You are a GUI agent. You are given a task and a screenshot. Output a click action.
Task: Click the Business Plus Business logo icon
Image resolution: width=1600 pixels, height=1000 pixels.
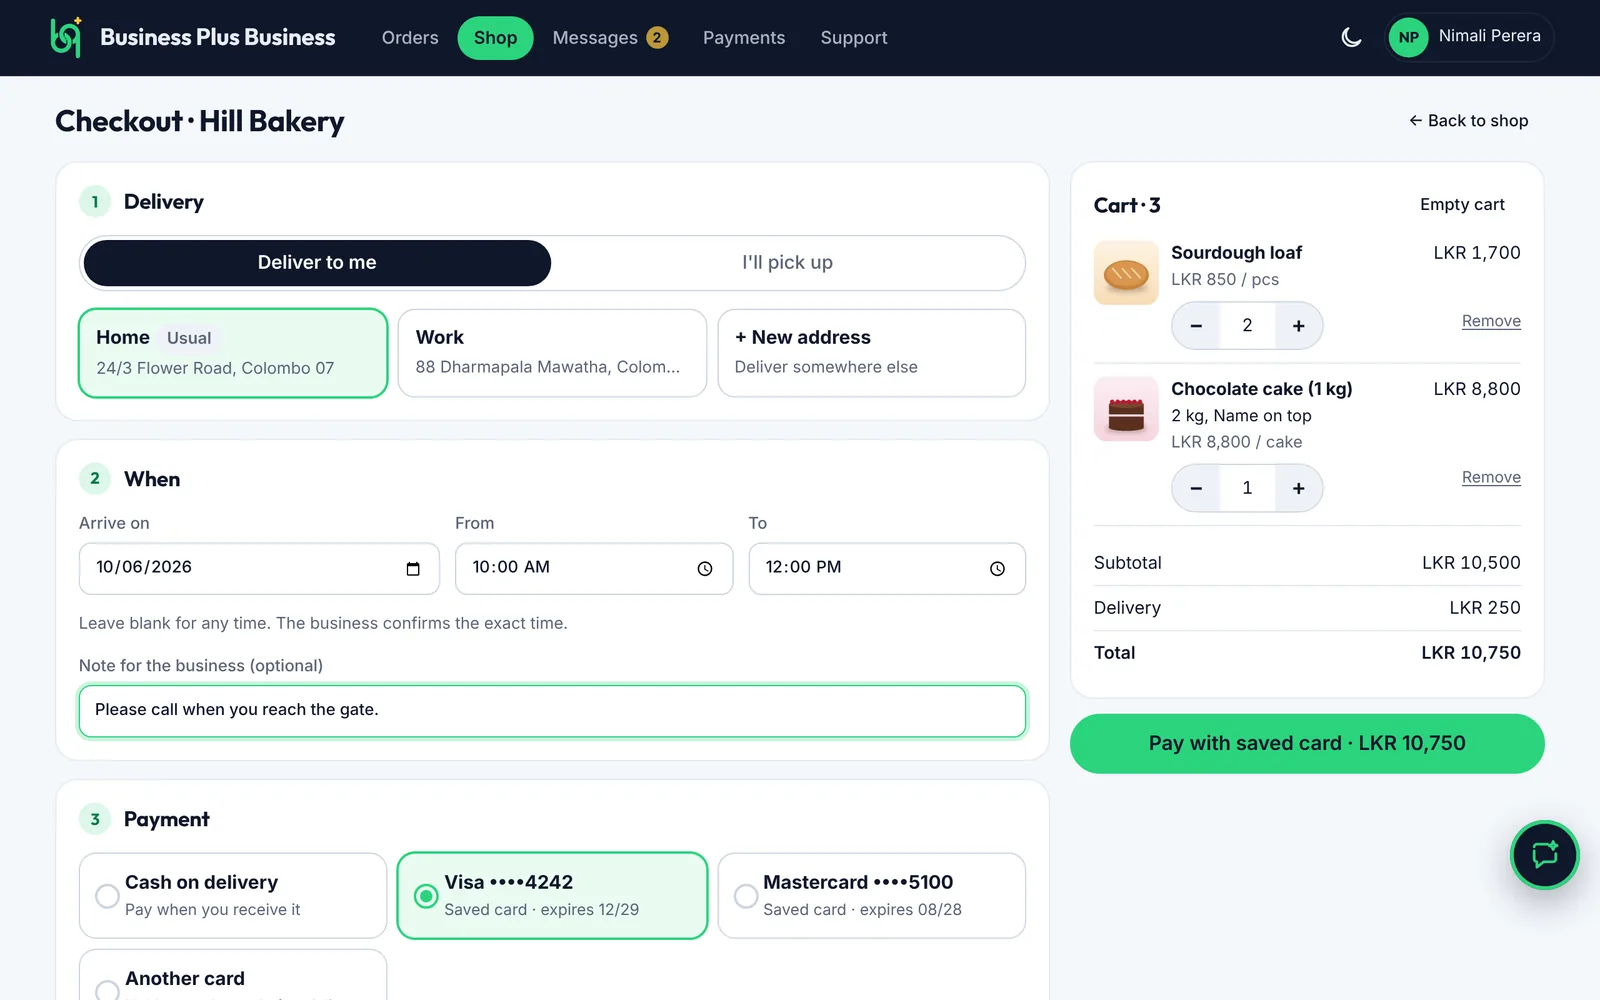coord(66,37)
